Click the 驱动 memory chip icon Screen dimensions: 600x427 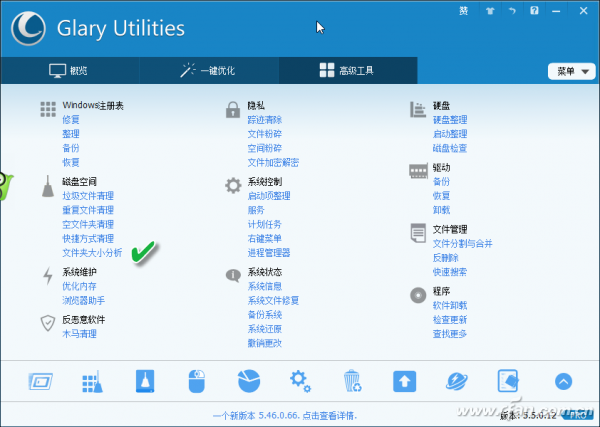pos(418,171)
